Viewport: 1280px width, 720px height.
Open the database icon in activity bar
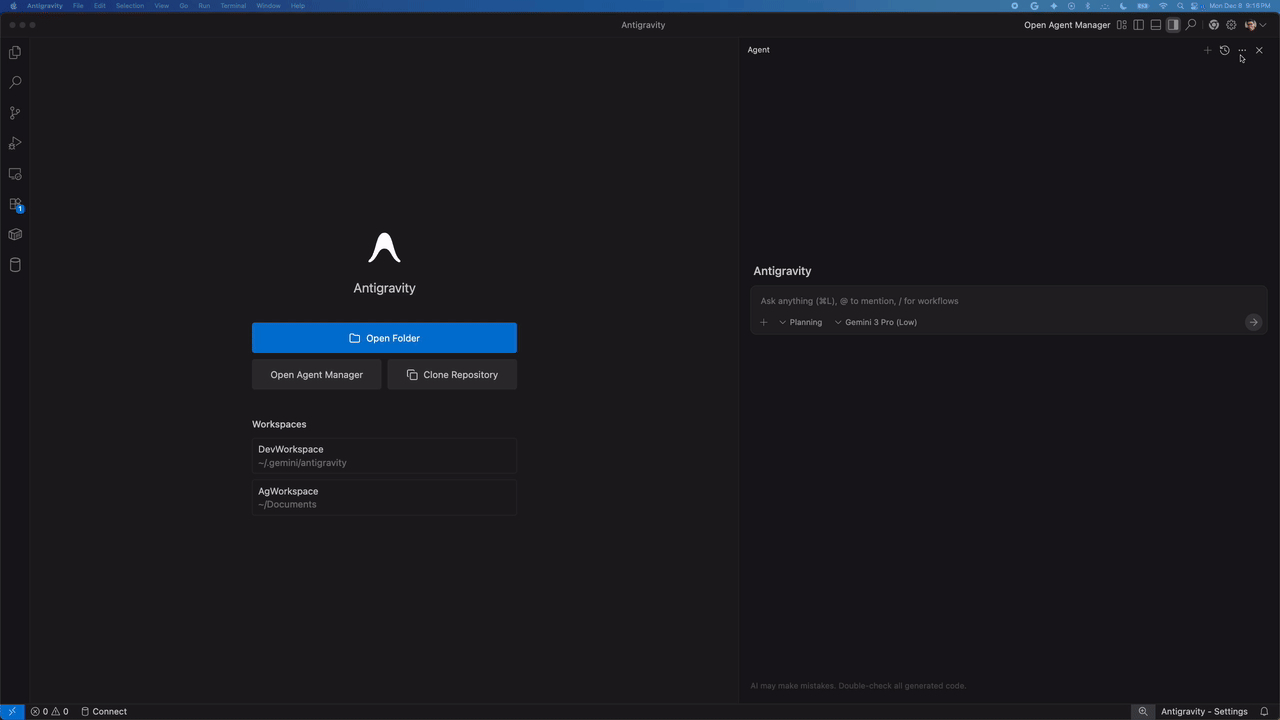pyautogui.click(x=15, y=265)
